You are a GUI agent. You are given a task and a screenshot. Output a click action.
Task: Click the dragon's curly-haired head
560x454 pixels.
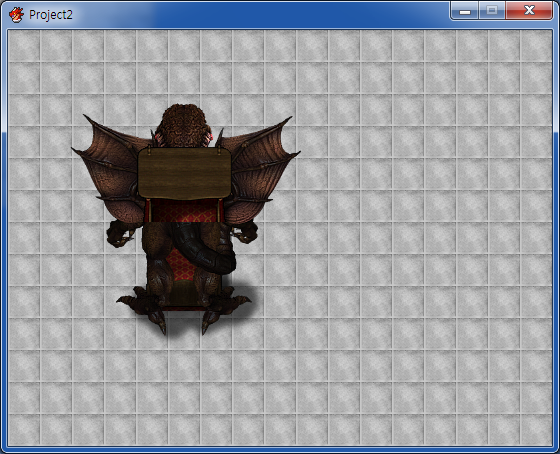pyautogui.click(x=184, y=125)
